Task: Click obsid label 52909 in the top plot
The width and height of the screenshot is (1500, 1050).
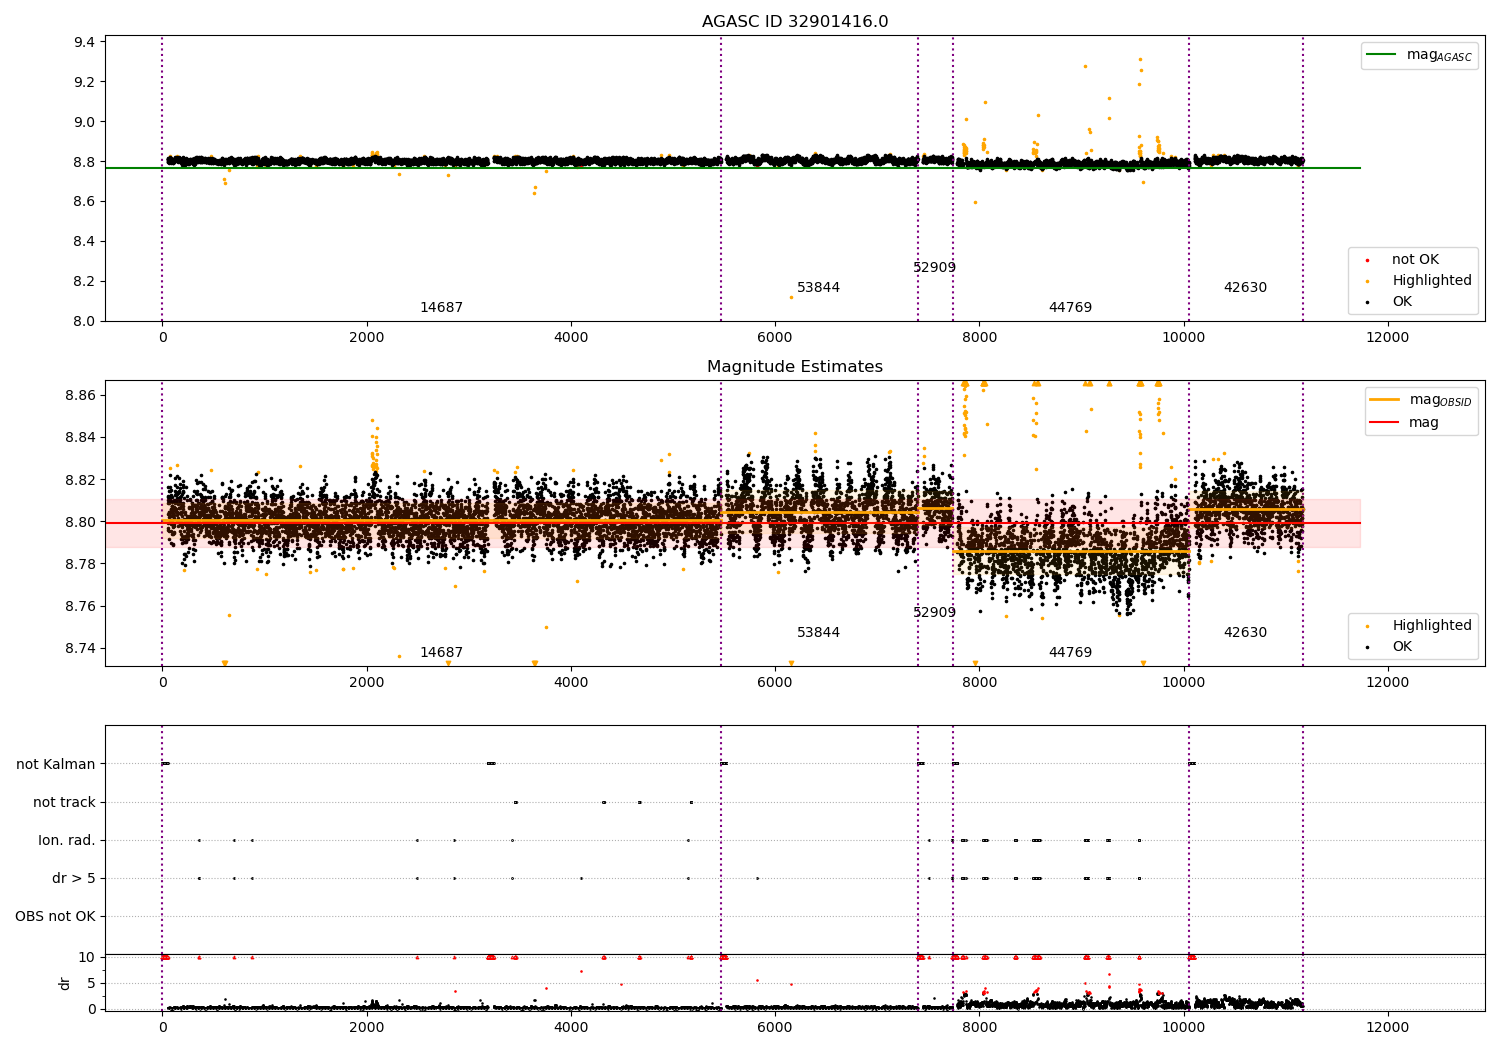Action: coord(934,268)
